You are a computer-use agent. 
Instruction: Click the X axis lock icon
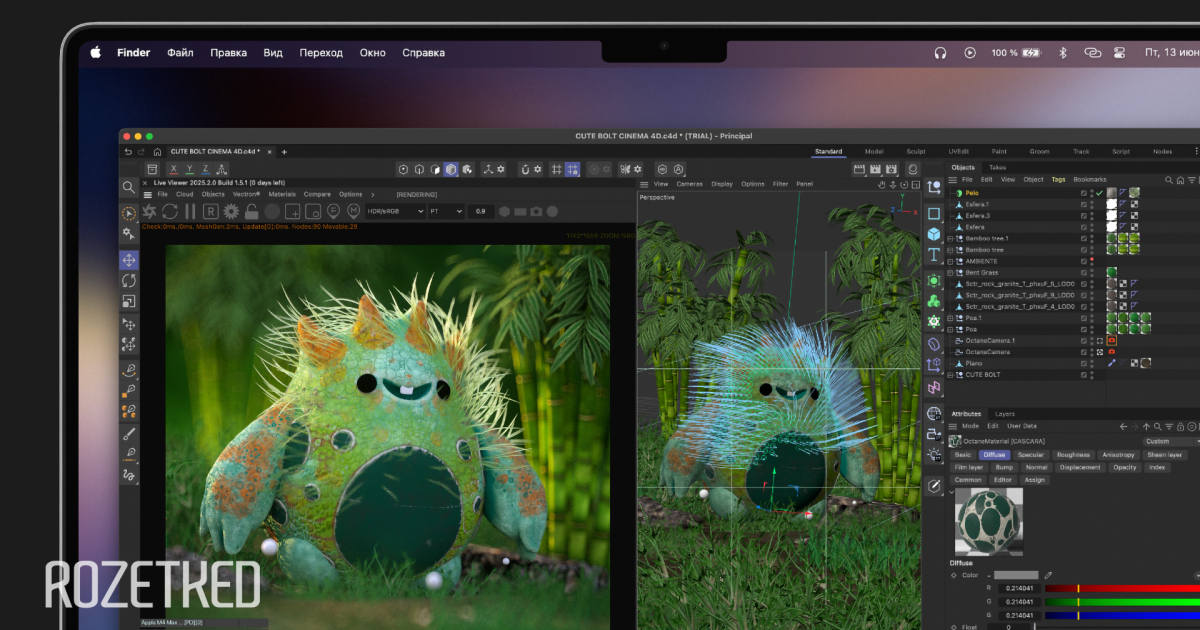174,169
